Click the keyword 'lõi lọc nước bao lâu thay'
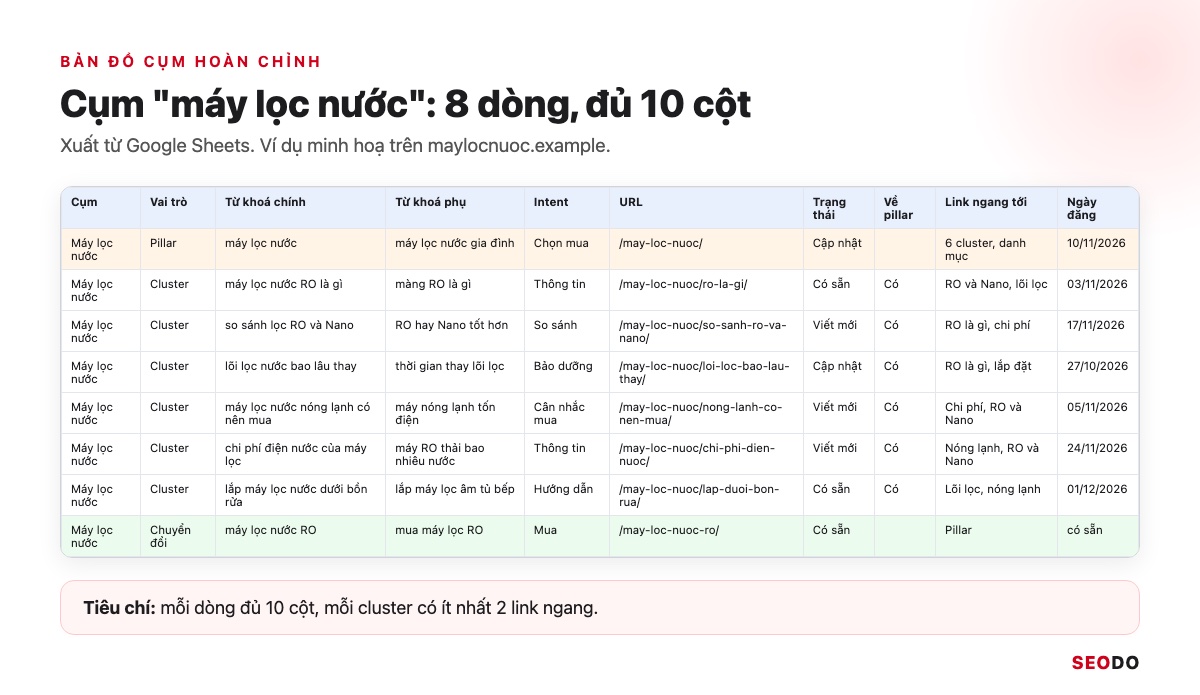 (291, 366)
